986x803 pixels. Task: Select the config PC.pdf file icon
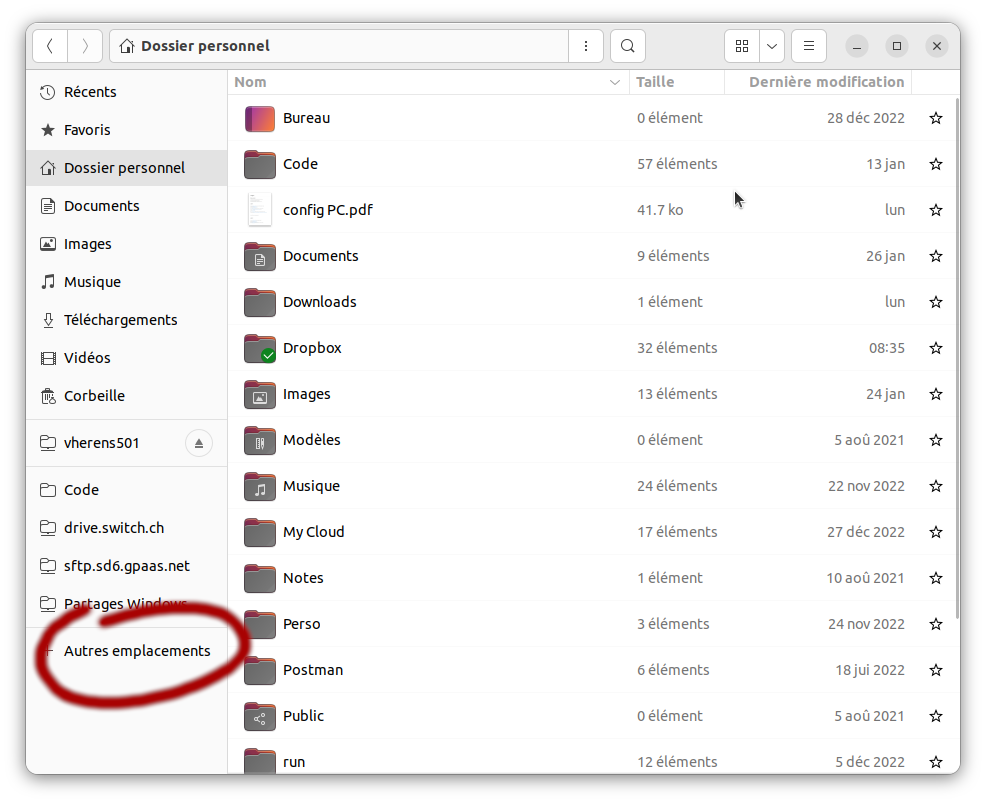point(260,210)
